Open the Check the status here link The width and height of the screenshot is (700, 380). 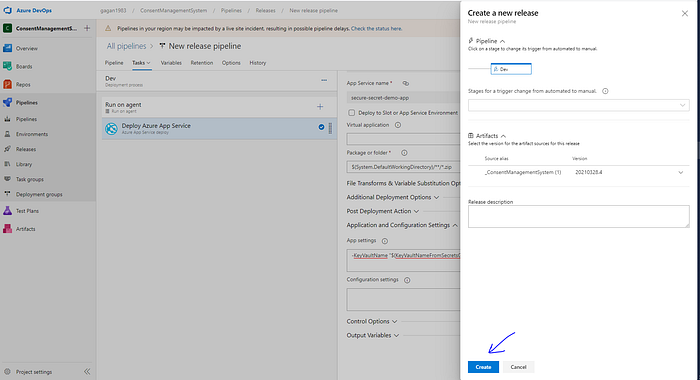click(376, 29)
